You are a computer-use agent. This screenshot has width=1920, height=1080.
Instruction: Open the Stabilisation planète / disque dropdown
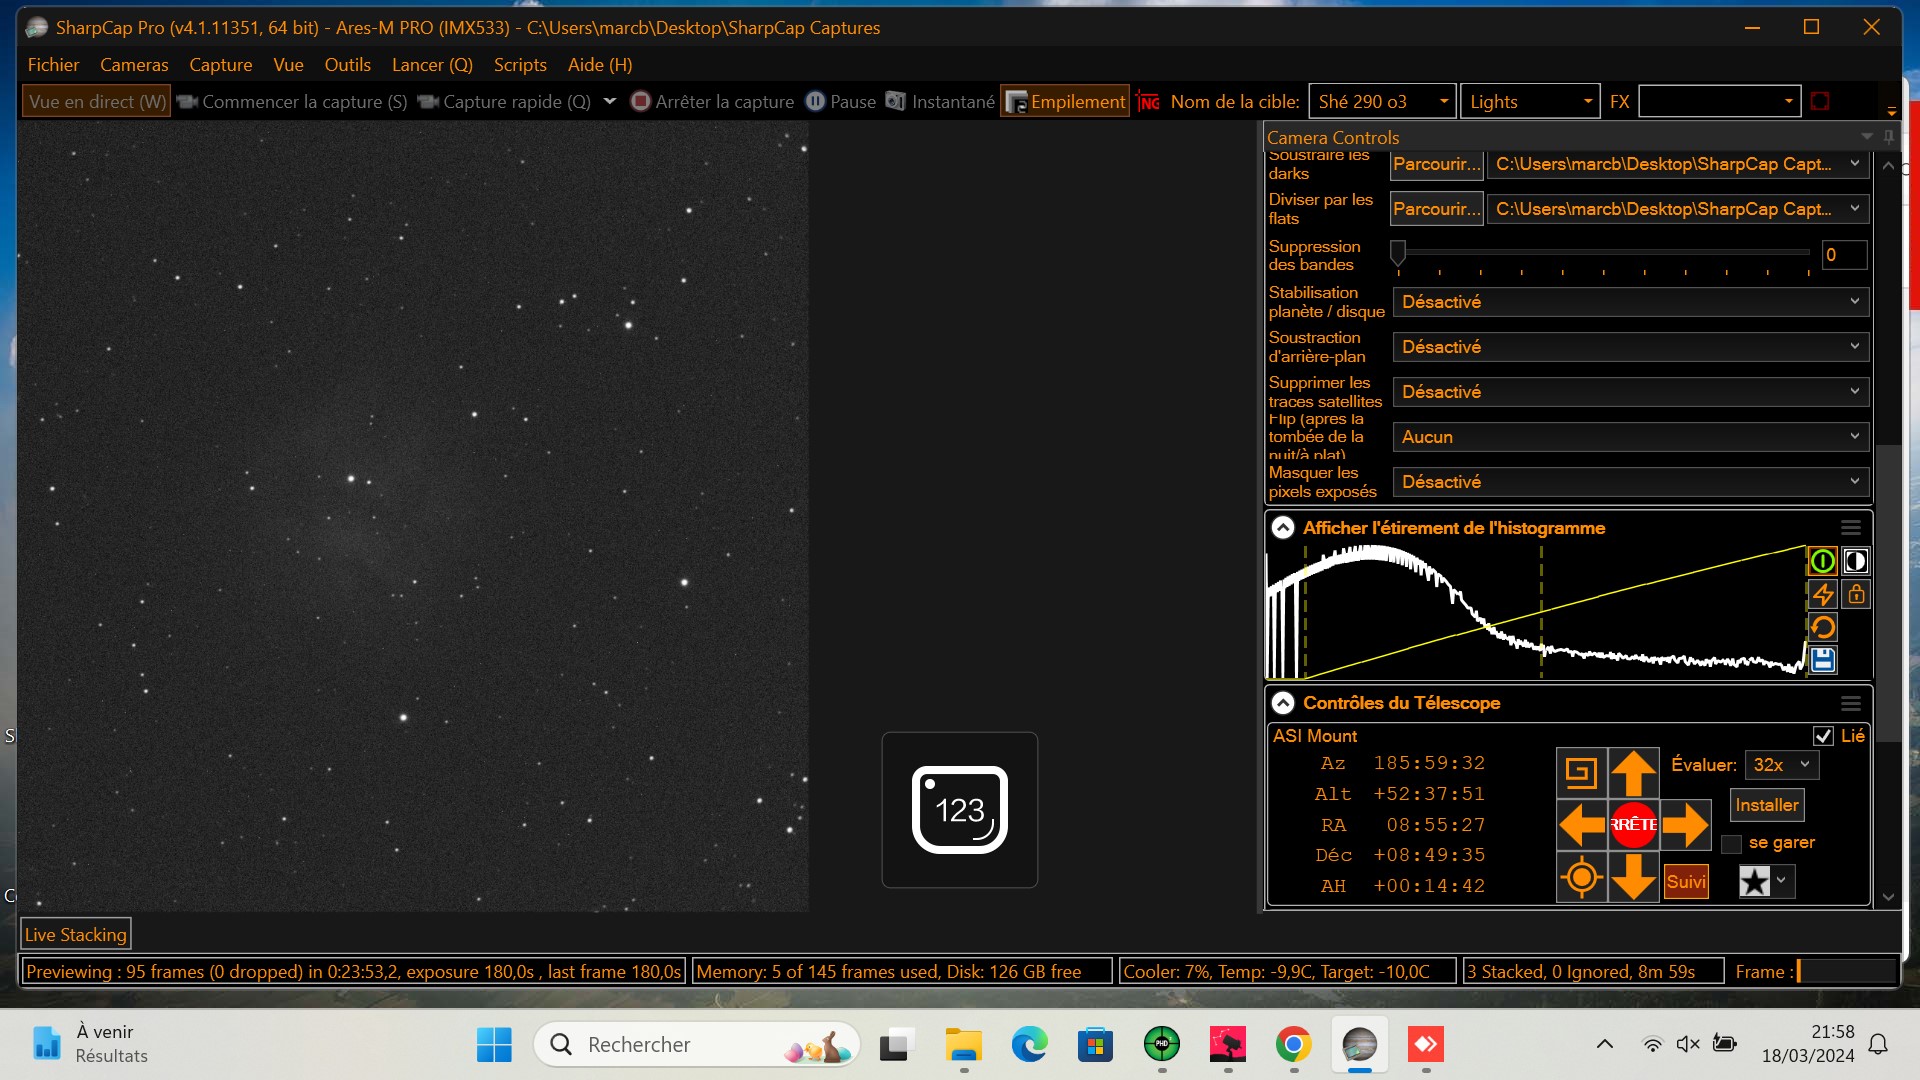coord(1629,301)
